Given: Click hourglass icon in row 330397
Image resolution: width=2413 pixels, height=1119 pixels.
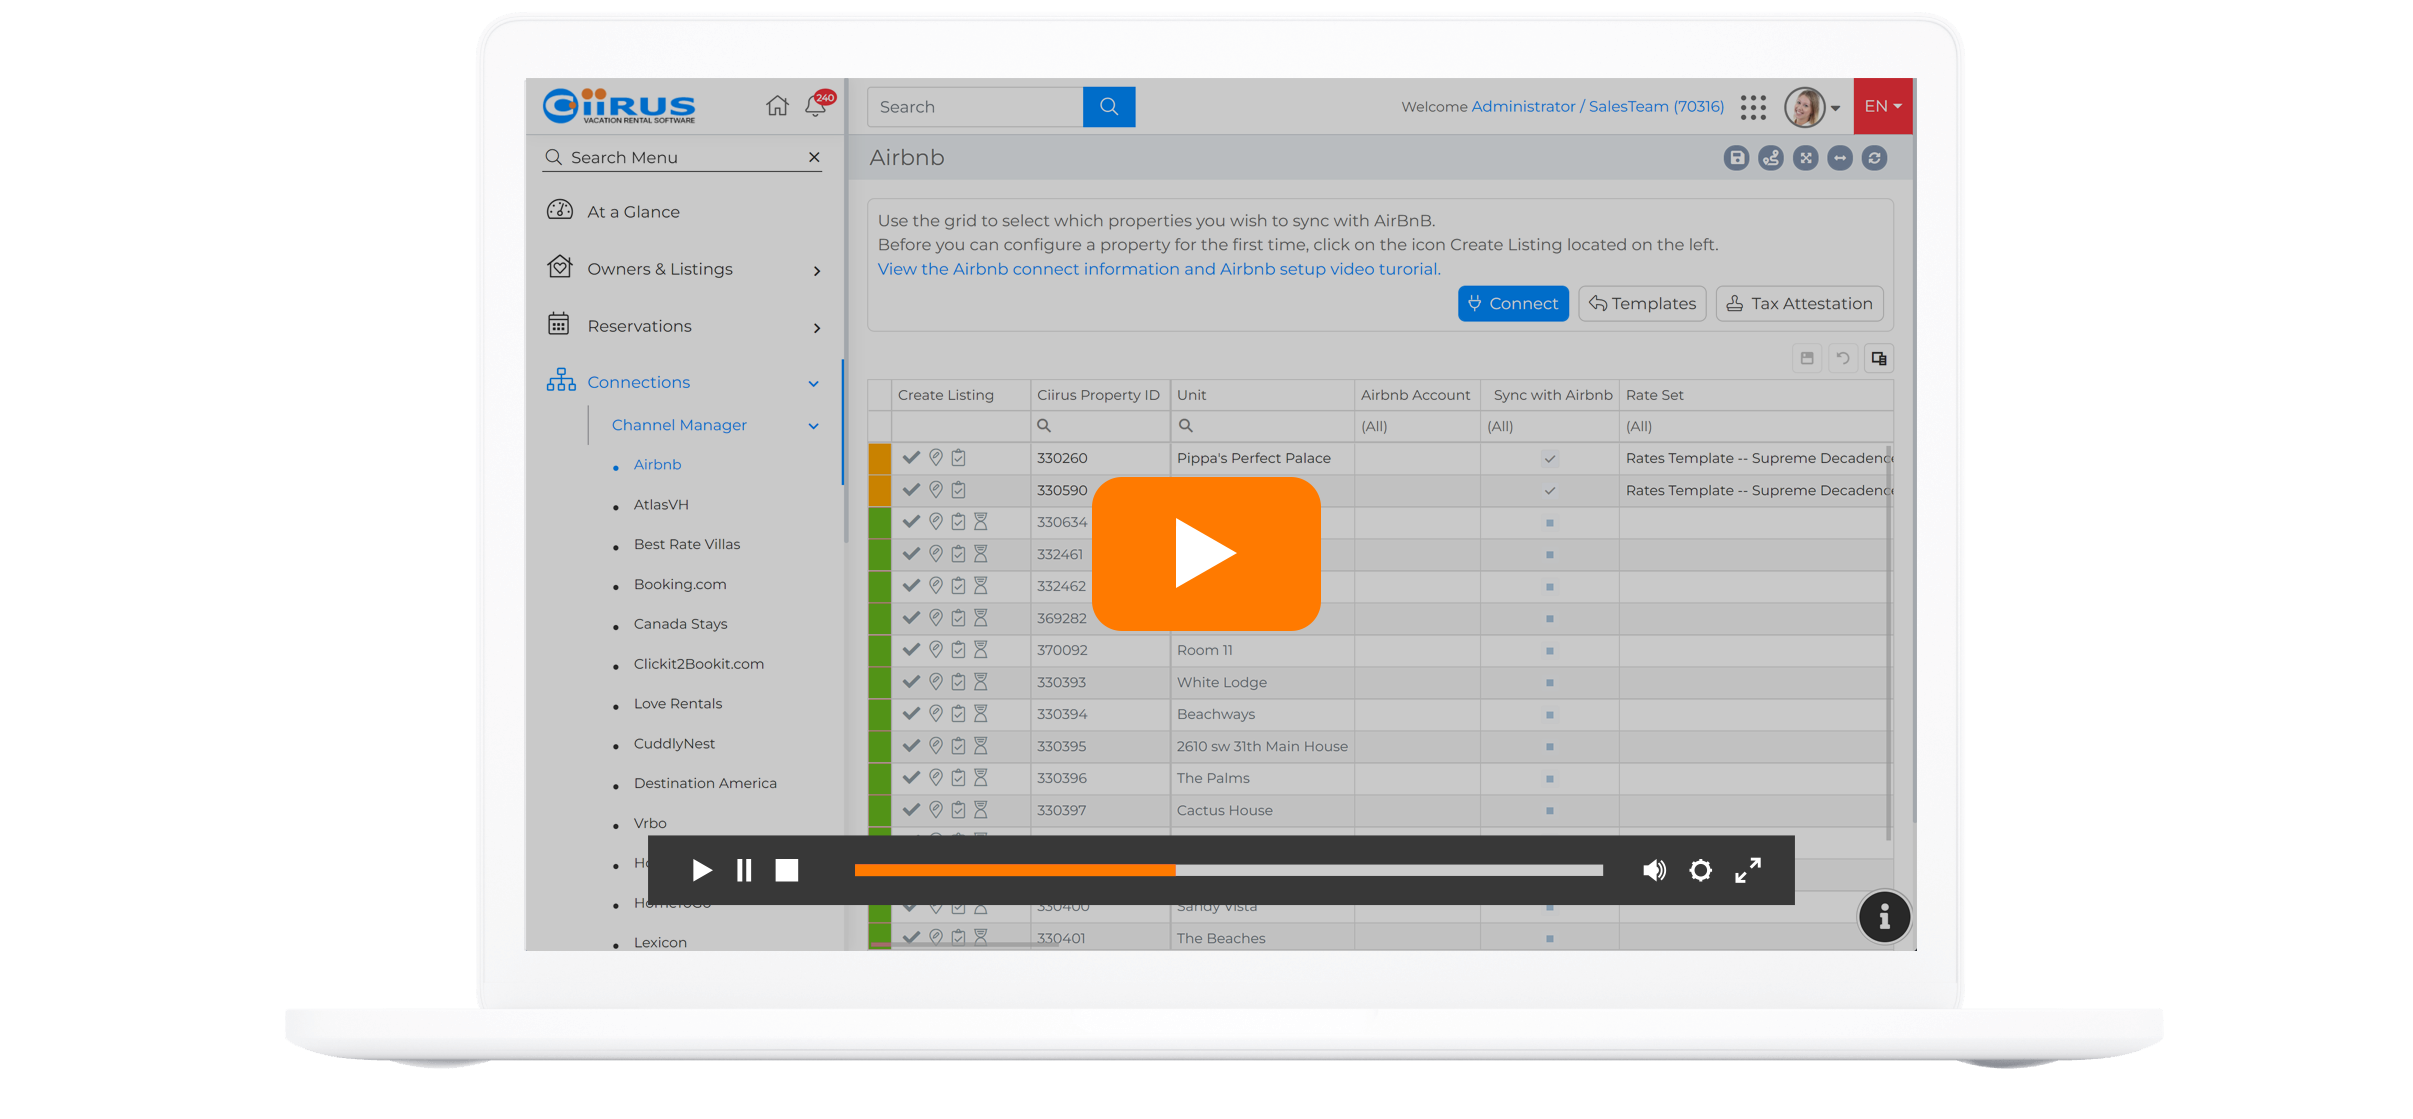Looking at the screenshot, I should [x=981, y=809].
